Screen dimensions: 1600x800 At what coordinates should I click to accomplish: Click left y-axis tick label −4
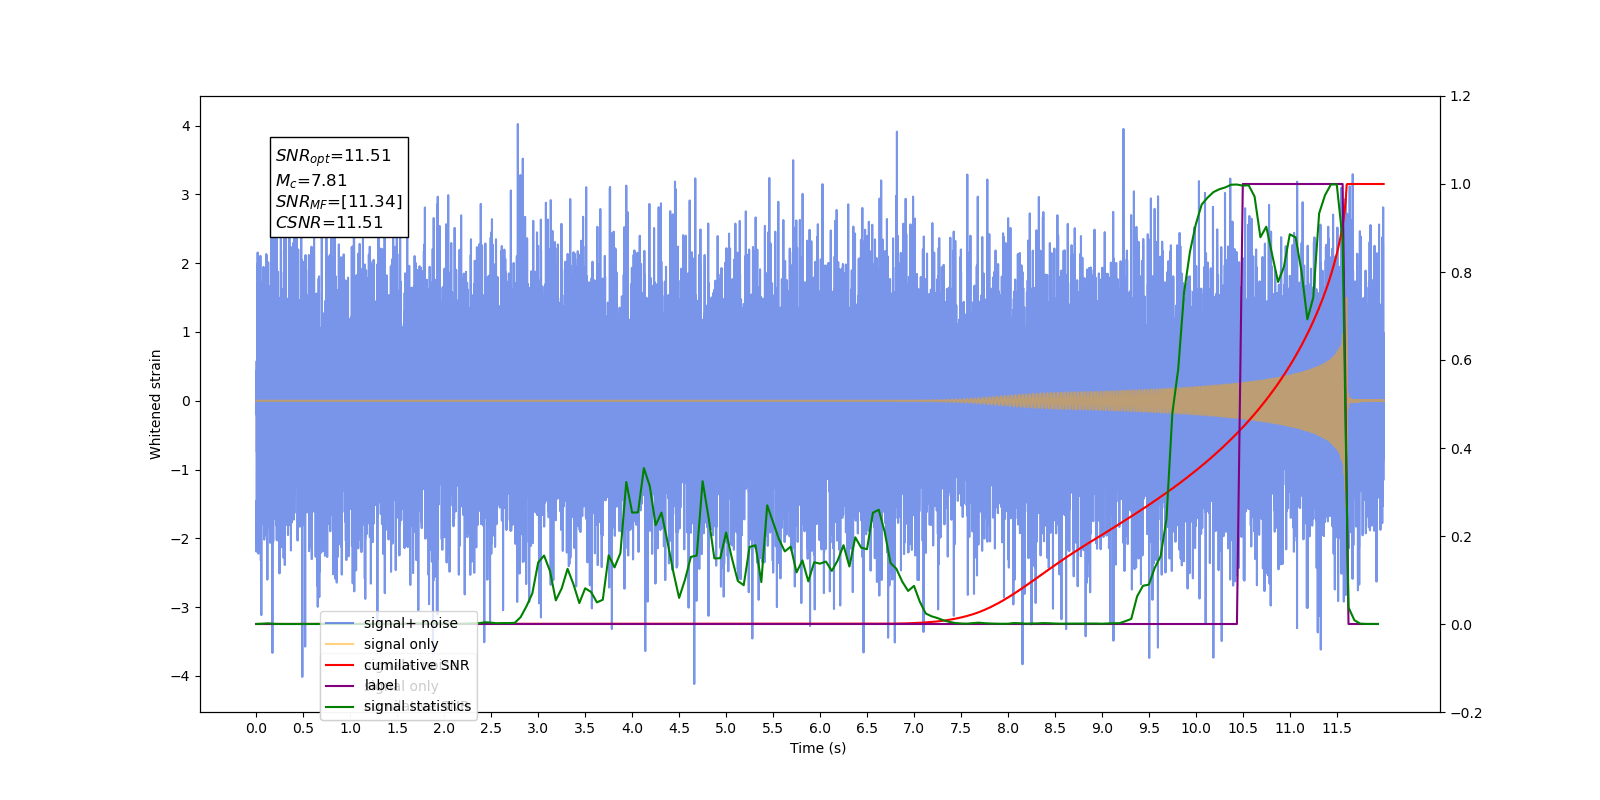pyautogui.click(x=180, y=676)
